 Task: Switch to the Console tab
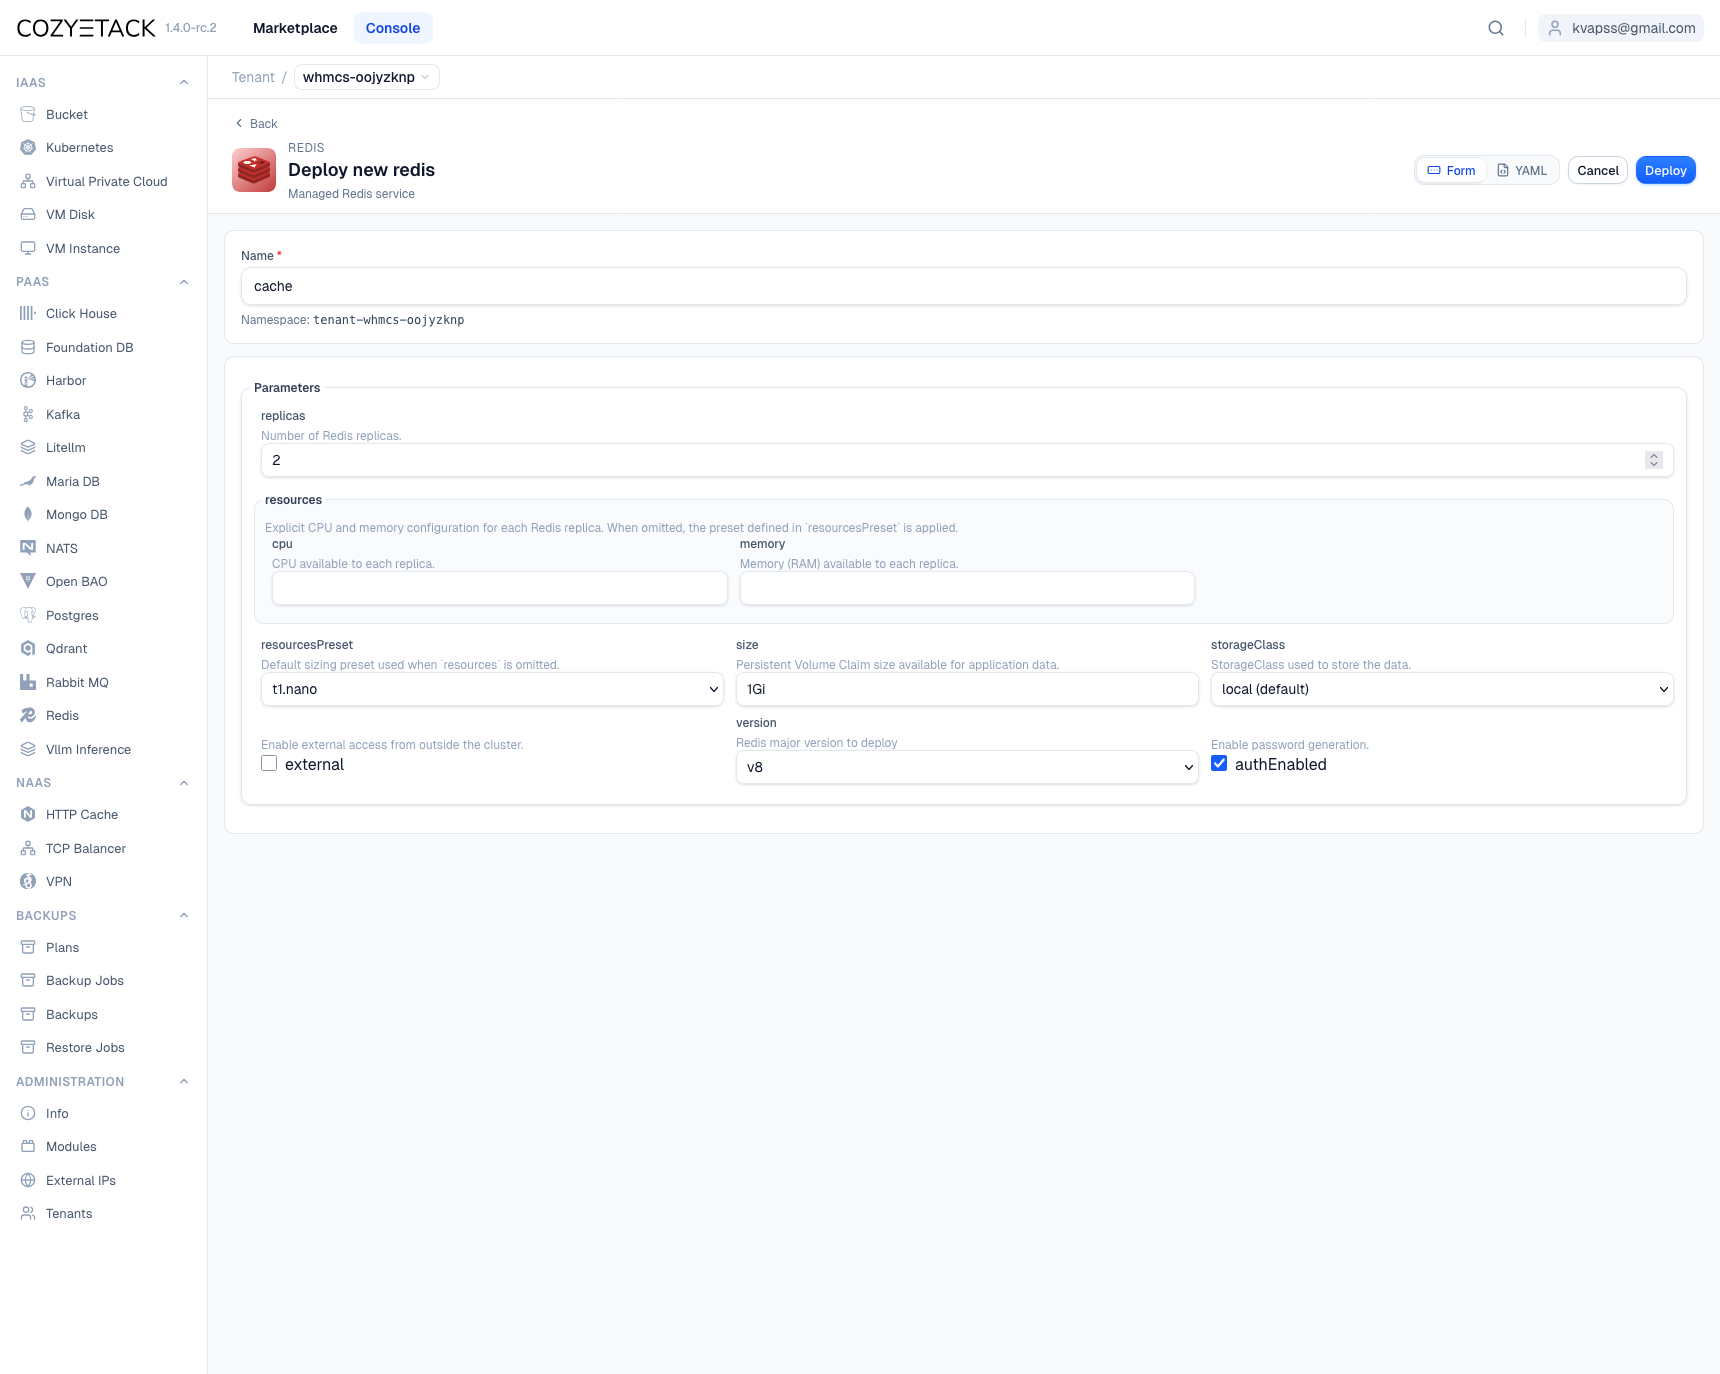393,28
